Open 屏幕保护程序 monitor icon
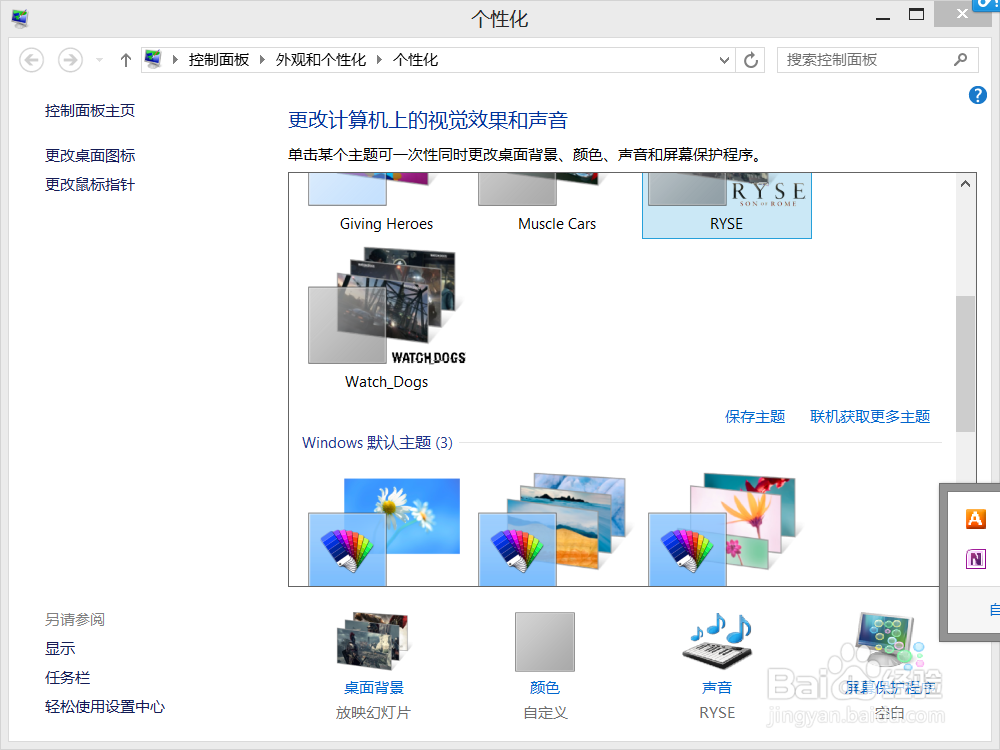 [x=889, y=642]
